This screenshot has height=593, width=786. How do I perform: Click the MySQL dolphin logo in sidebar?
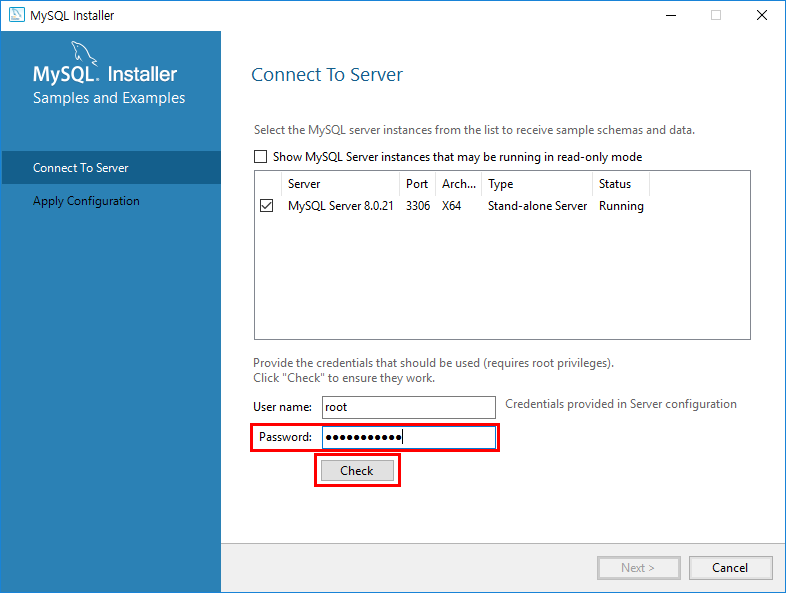pos(84,54)
